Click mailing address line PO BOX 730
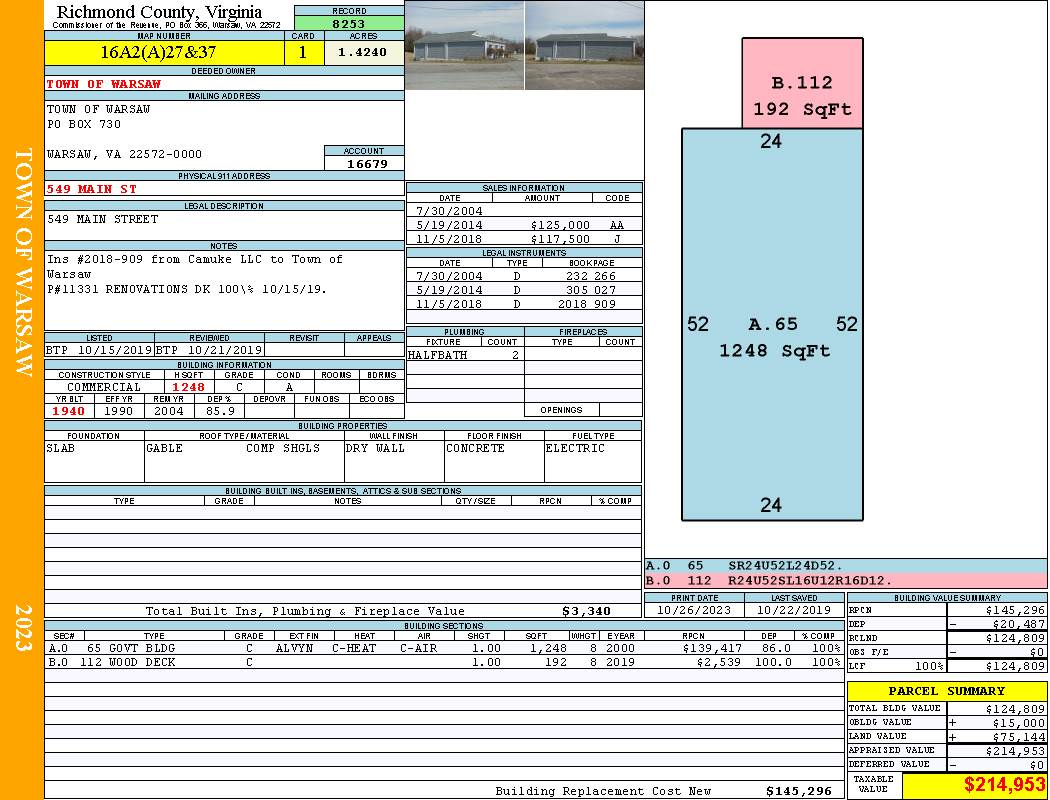This screenshot has width=1050, height=800. click(84, 124)
